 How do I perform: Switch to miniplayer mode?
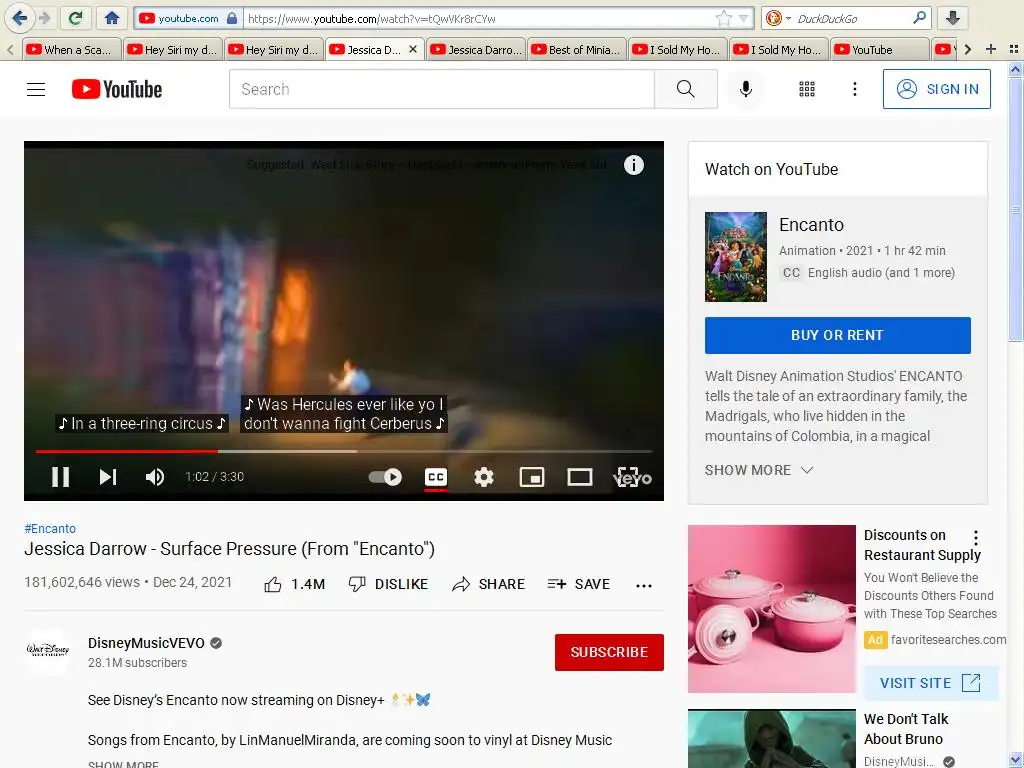click(x=532, y=477)
